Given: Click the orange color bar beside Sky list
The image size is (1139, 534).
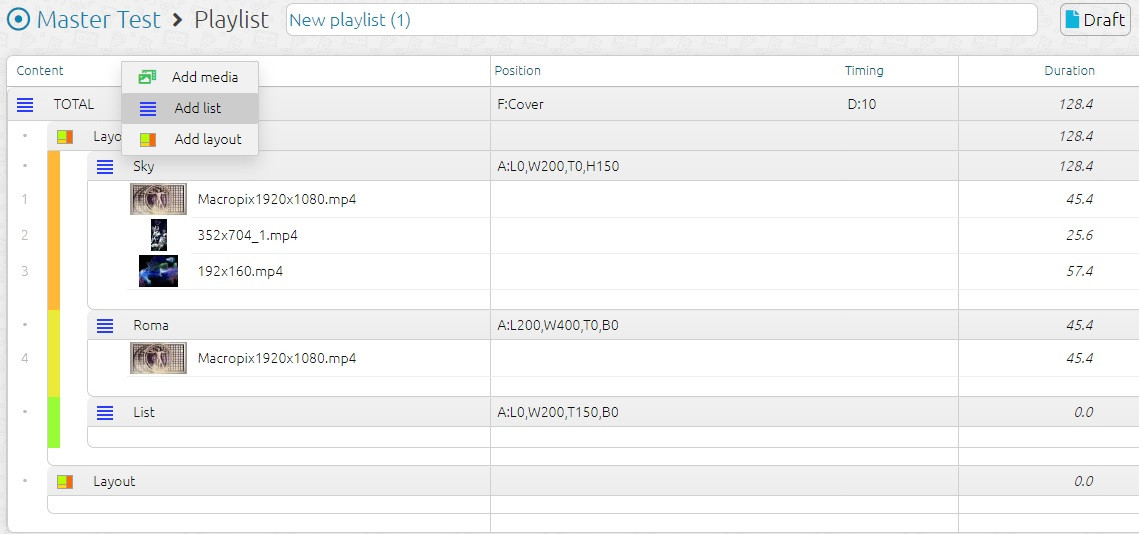Looking at the screenshot, I should coord(54,230).
